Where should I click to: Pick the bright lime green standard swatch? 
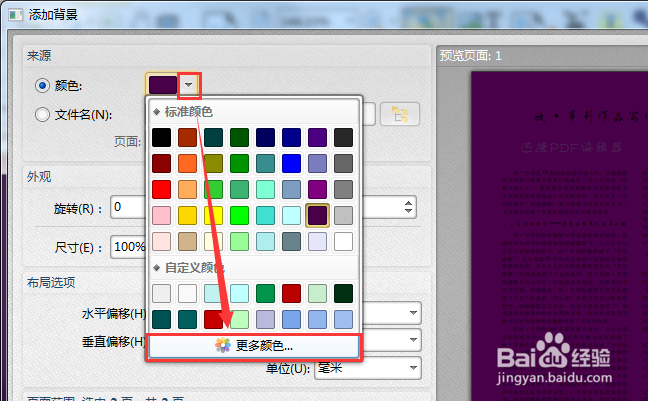coord(239,215)
